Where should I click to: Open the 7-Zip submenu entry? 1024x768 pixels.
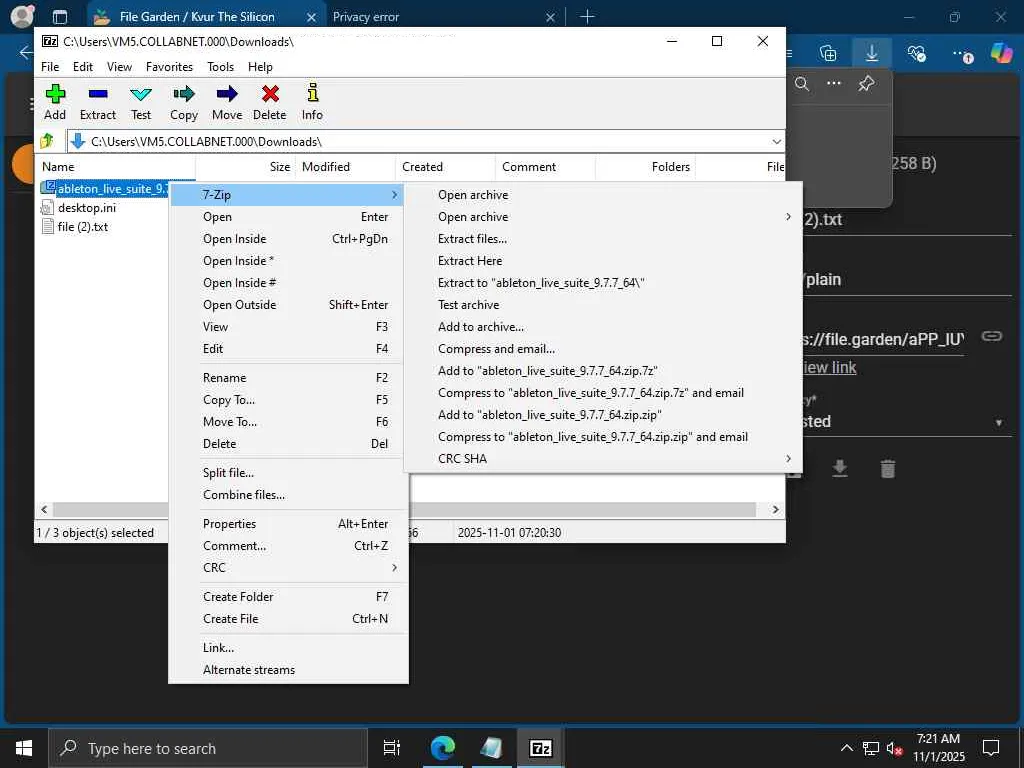(x=287, y=195)
